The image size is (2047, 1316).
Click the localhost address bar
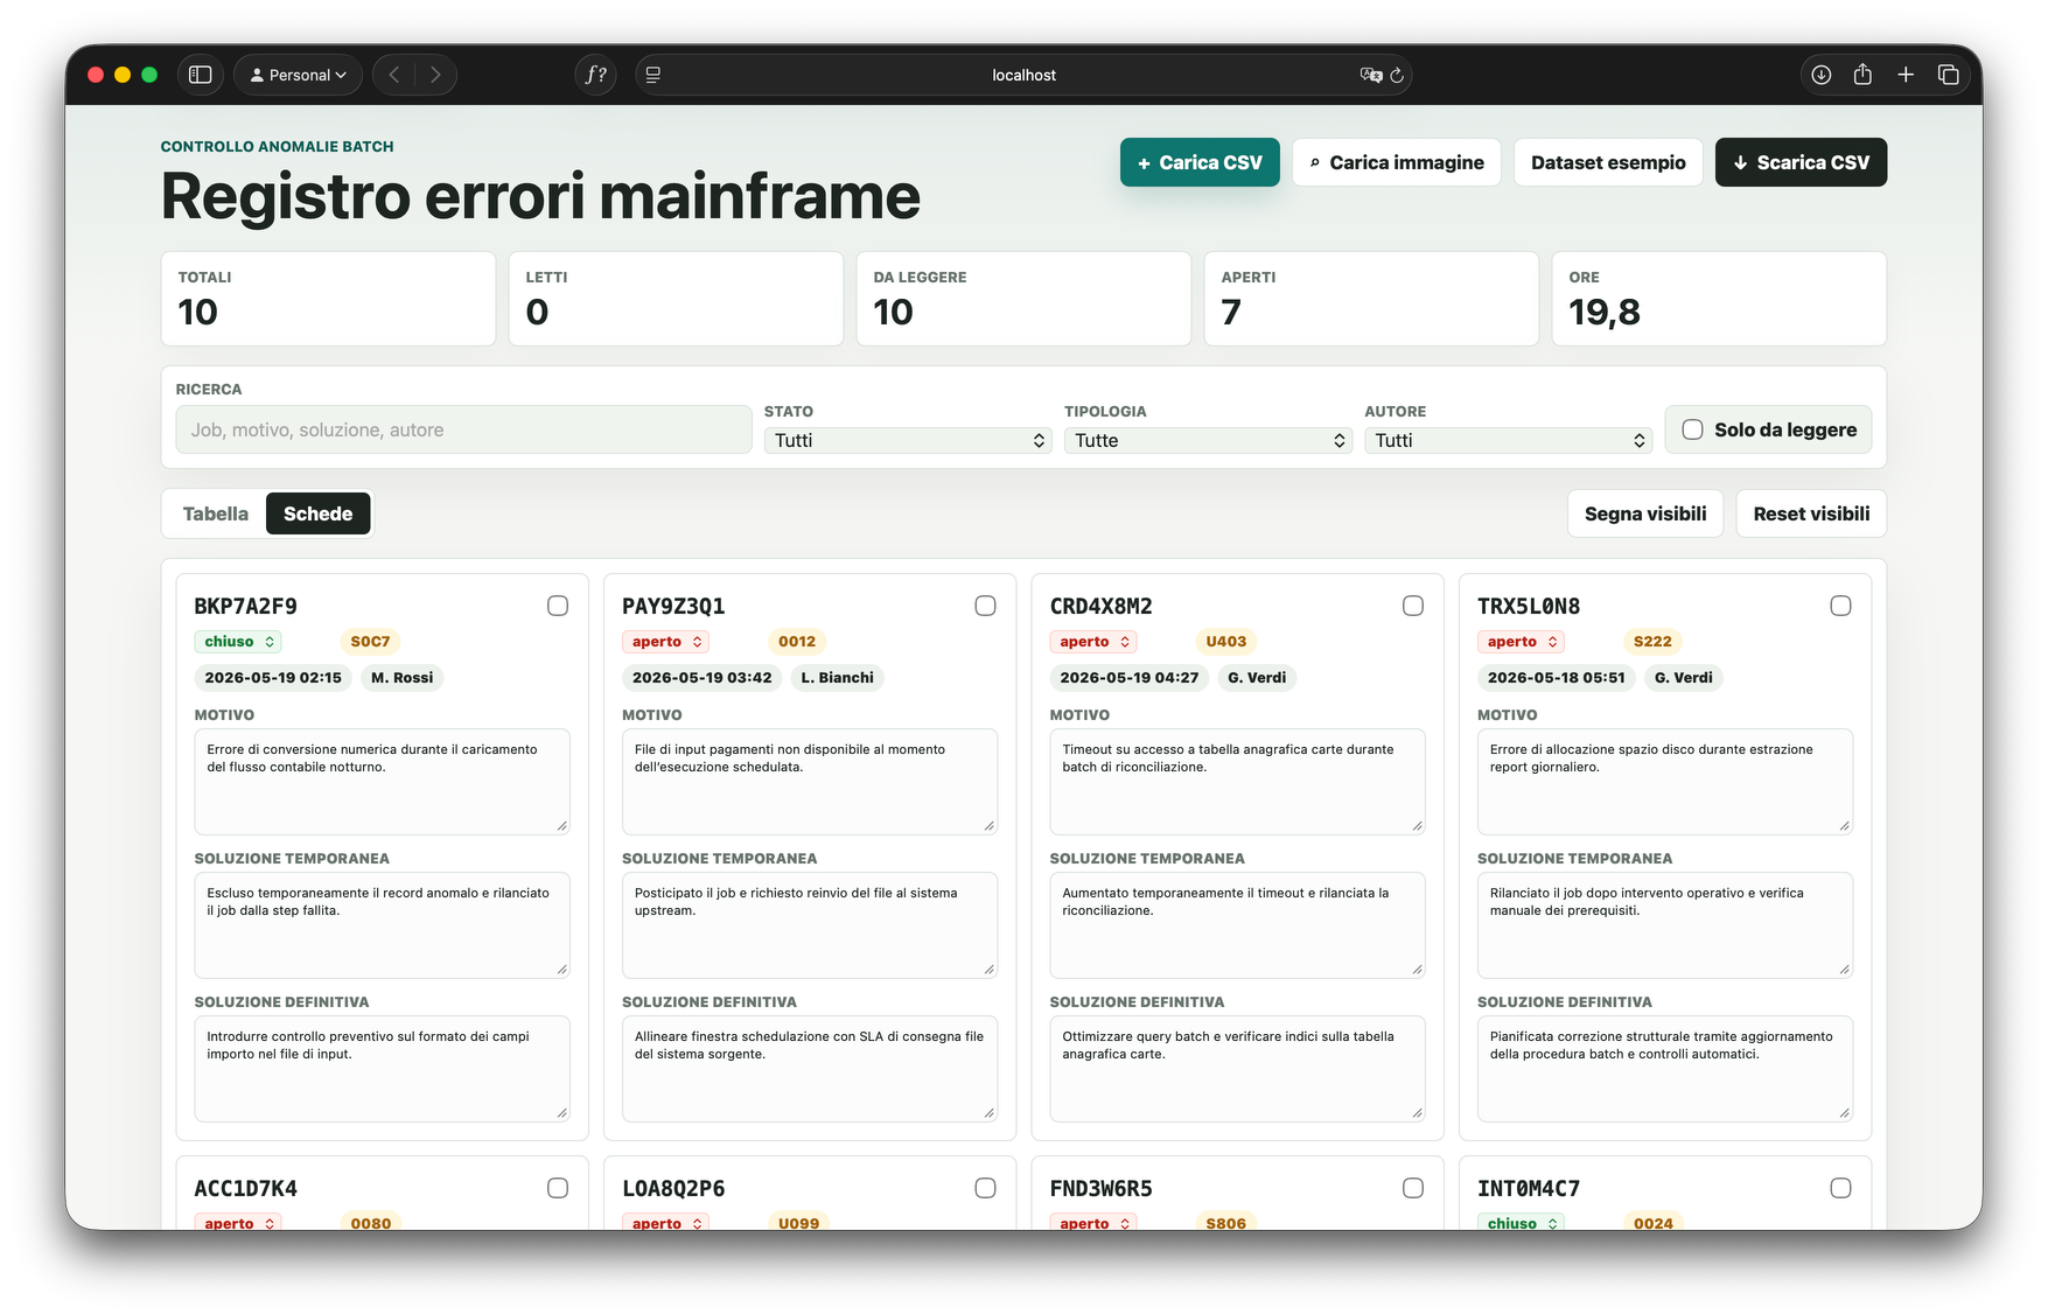[1023, 75]
